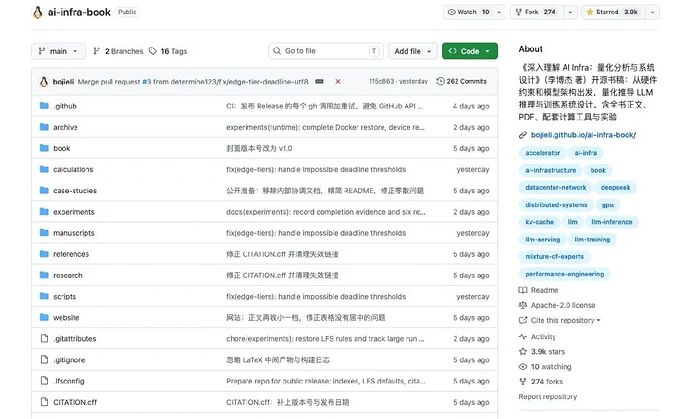Click the .github folder icon
690x419 pixels.
(x=44, y=106)
